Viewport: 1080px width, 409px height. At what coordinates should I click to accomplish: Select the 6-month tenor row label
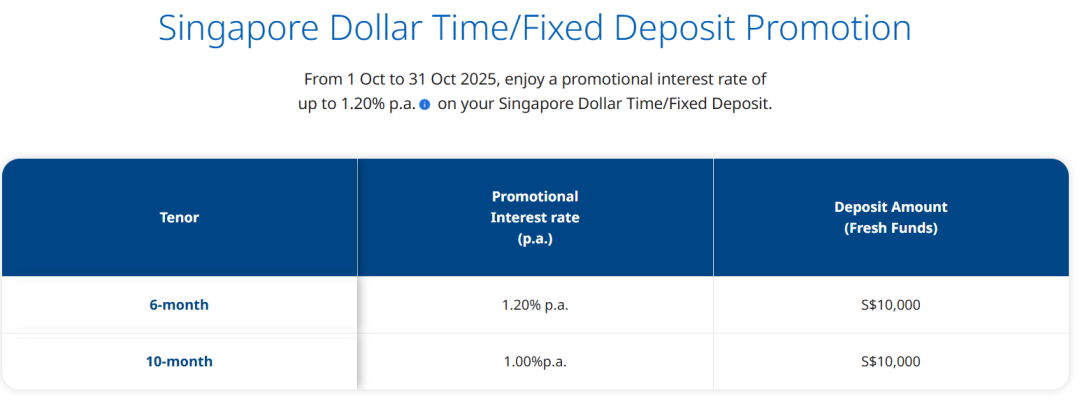[179, 305]
